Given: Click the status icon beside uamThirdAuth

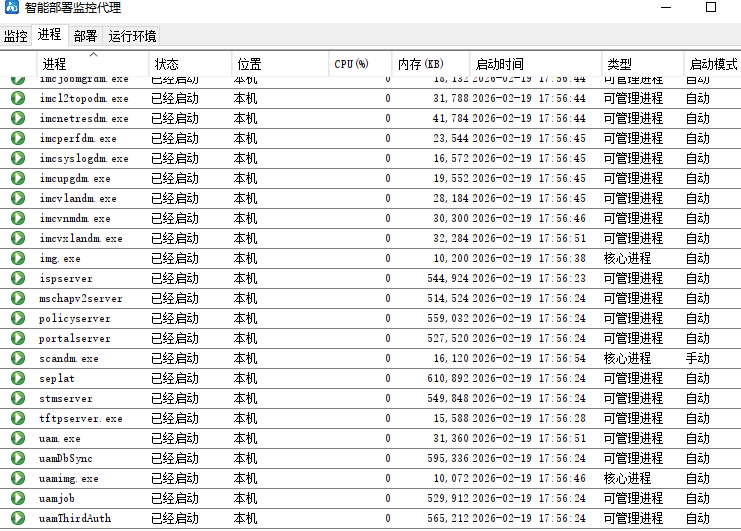Looking at the screenshot, I should pyautogui.click(x=18, y=518).
